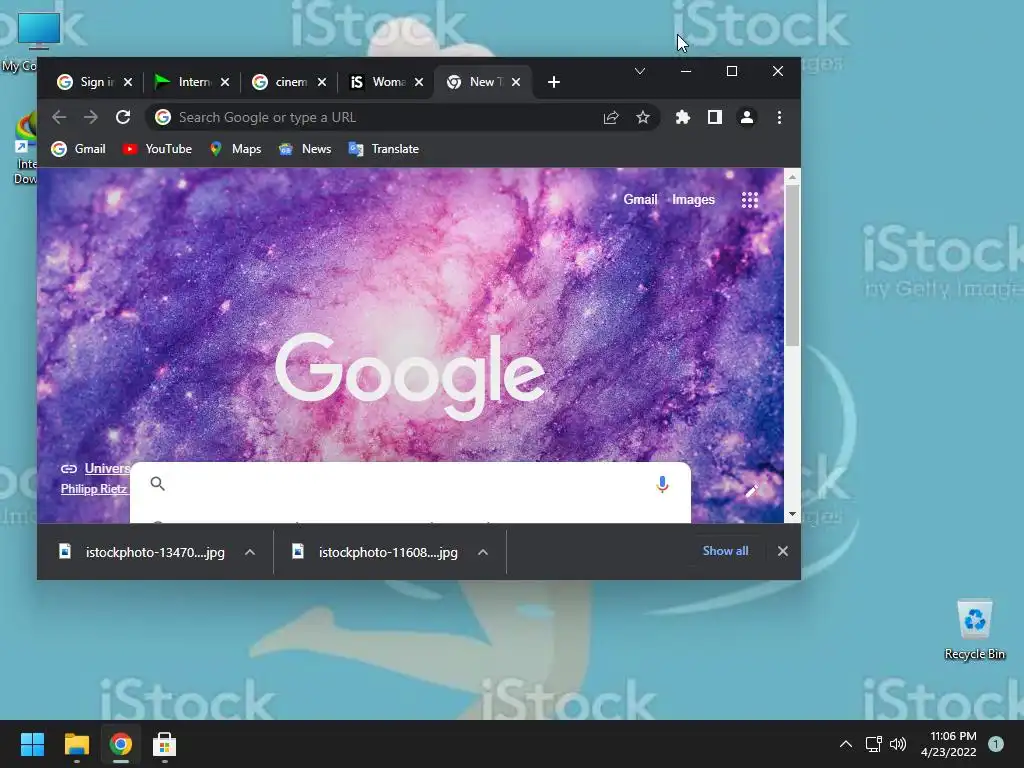Image resolution: width=1024 pixels, height=768 pixels.
Task: Click the scrollbar down arrow
Action: point(792,515)
